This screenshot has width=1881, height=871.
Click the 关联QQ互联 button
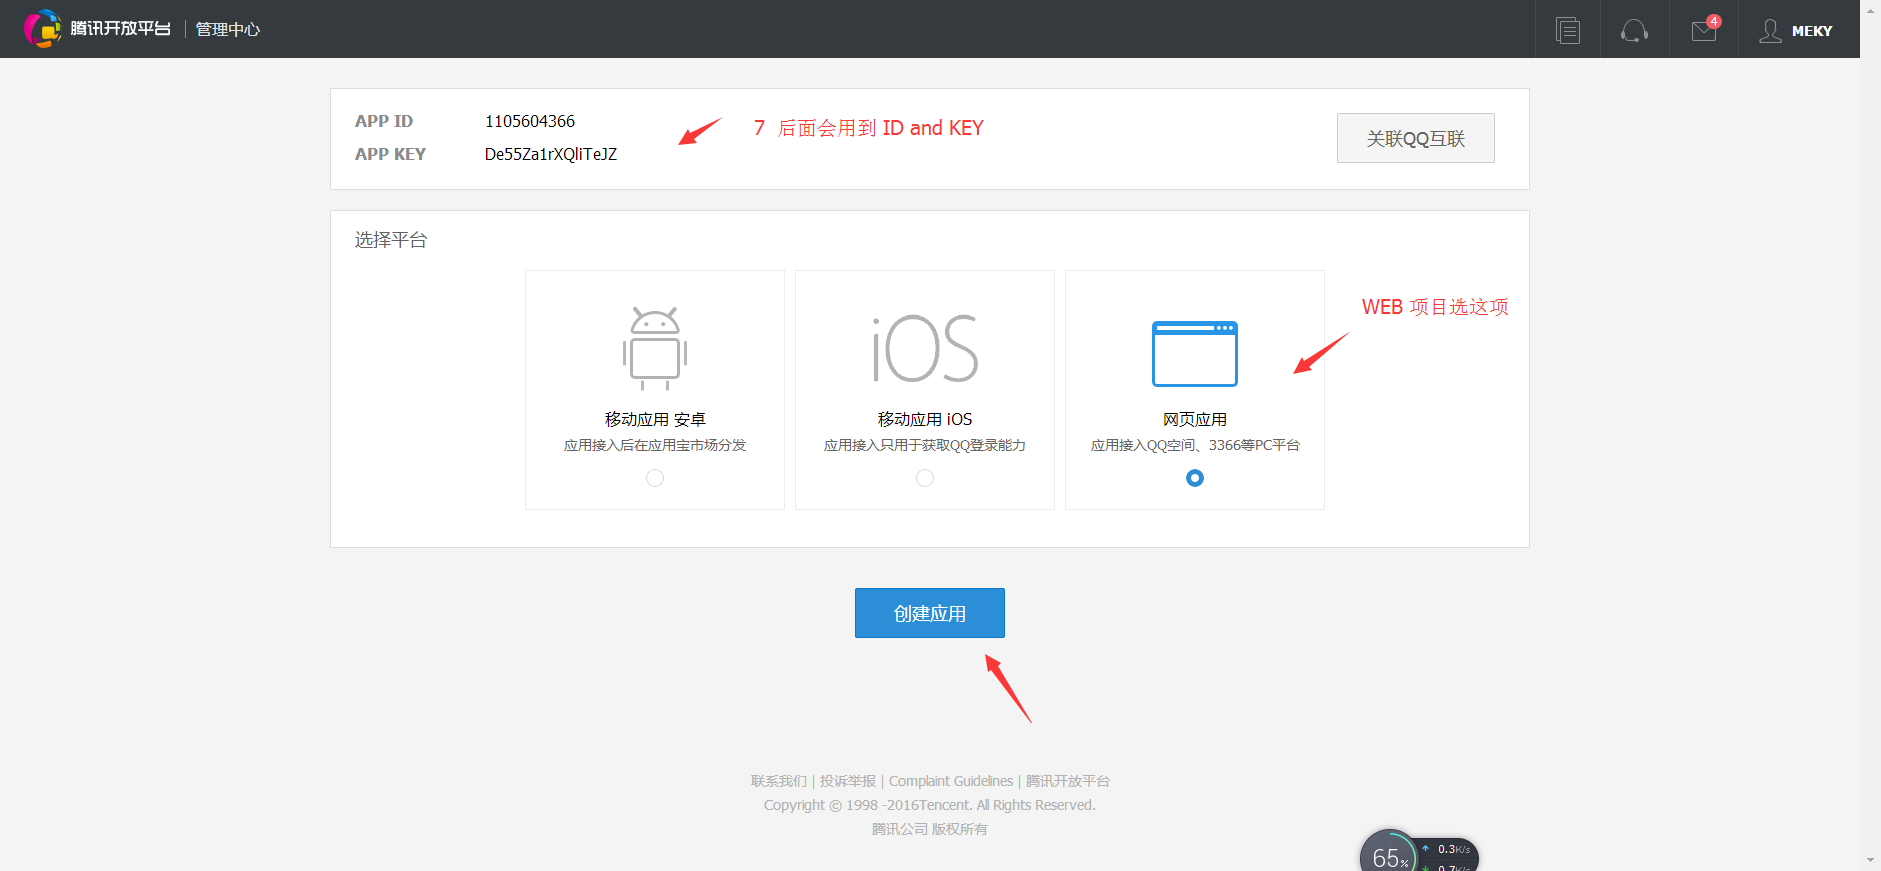(1415, 138)
